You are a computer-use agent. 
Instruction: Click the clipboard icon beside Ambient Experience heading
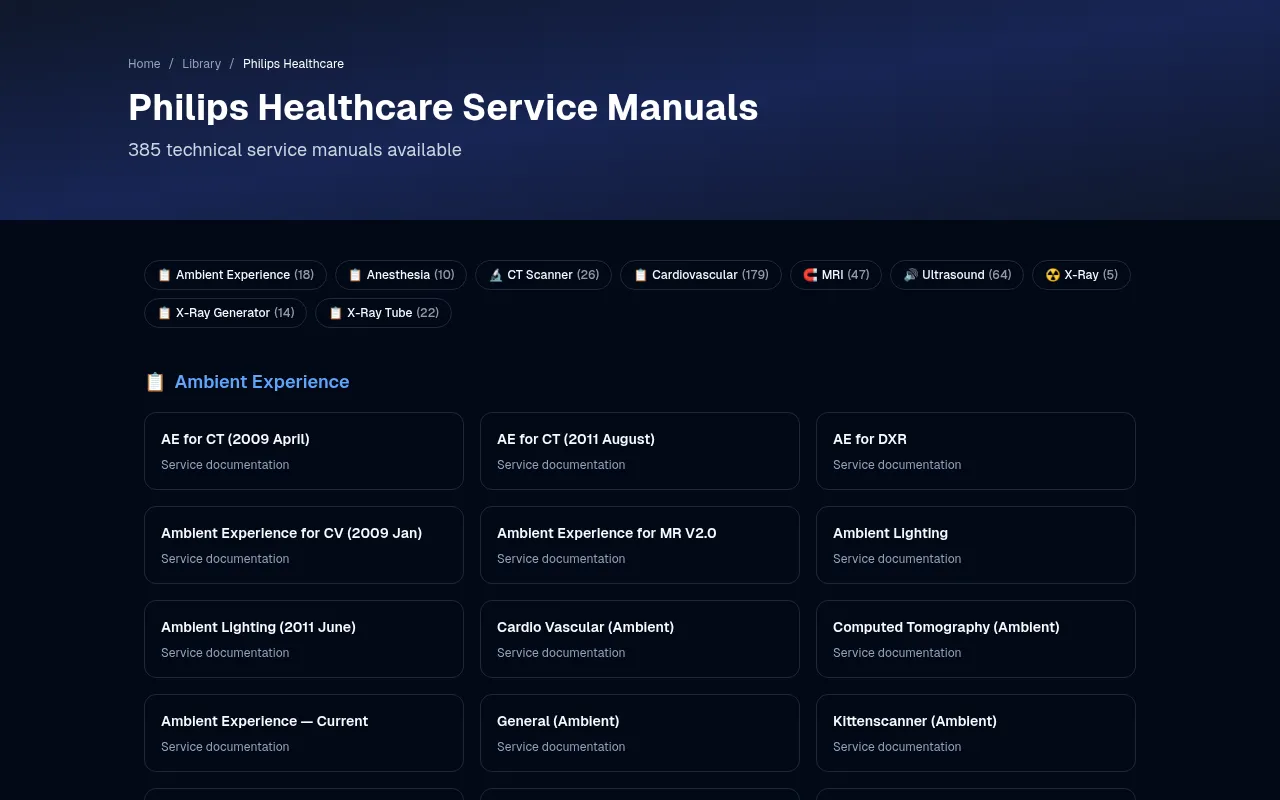[x=155, y=382]
